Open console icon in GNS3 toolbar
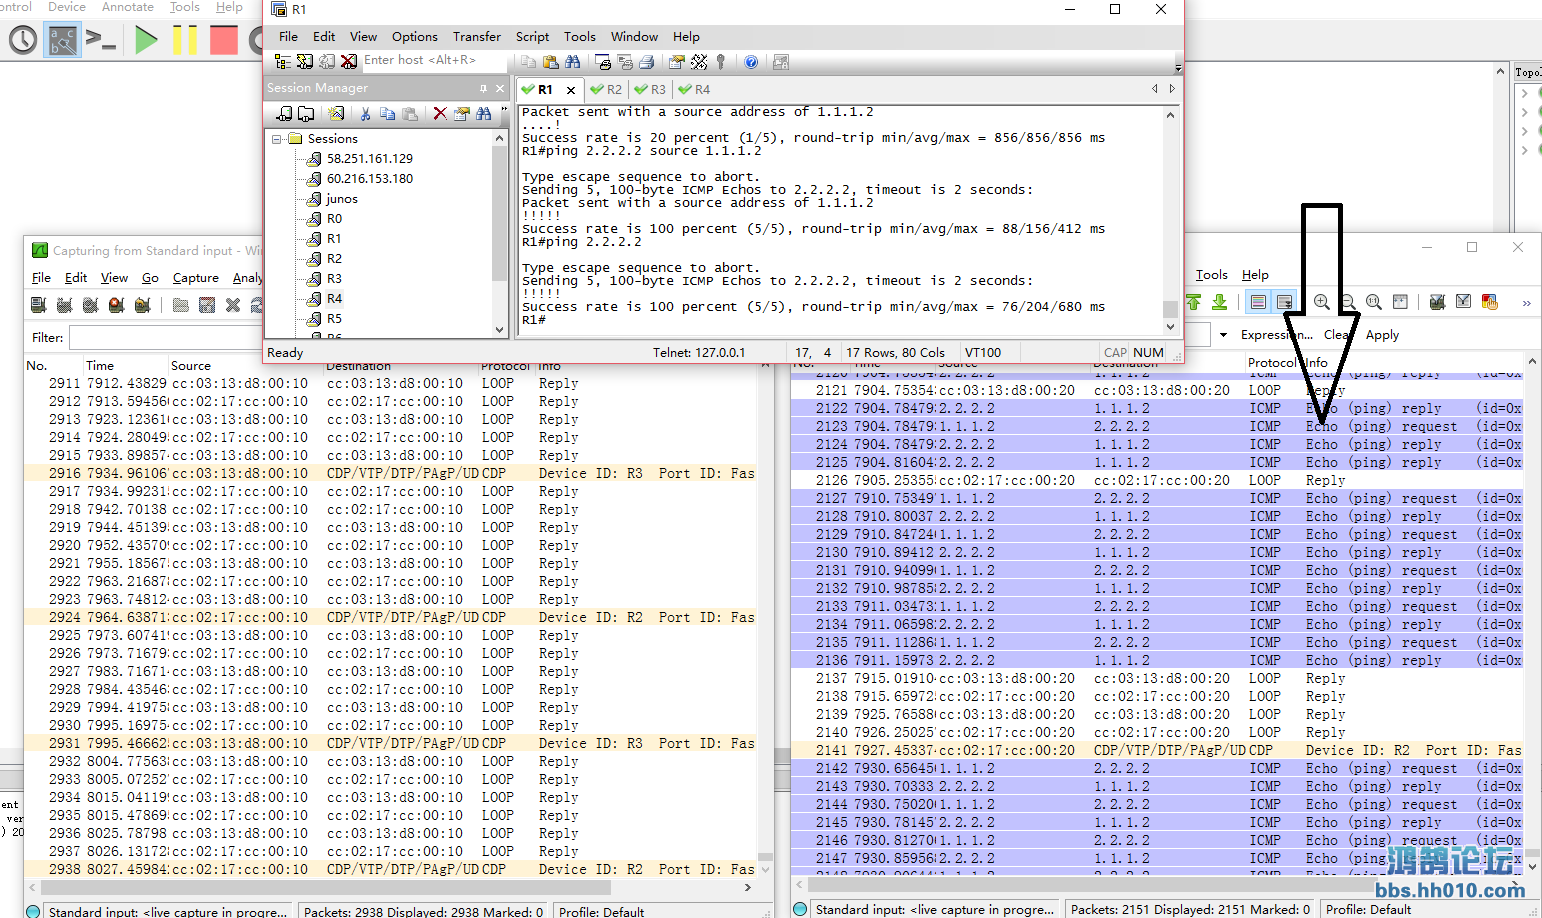1542x918 pixels. coord(101,40)
